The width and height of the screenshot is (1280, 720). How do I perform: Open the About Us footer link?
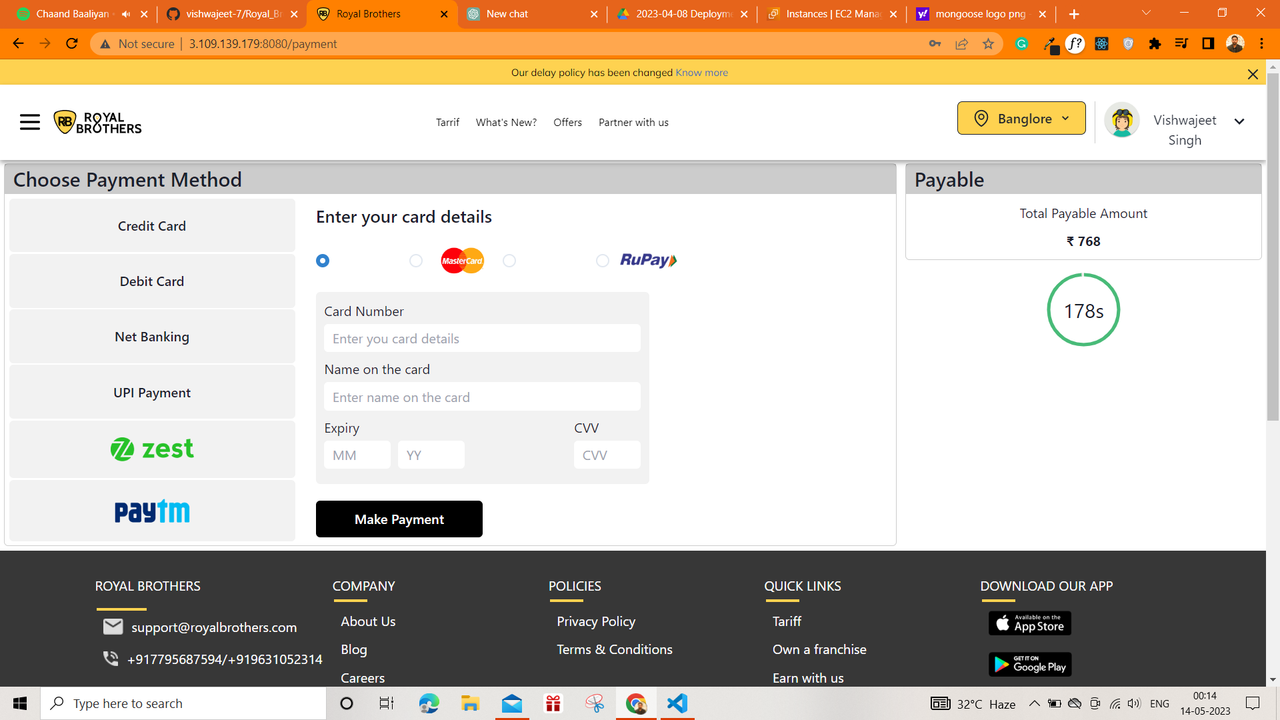tap(368, 621)
